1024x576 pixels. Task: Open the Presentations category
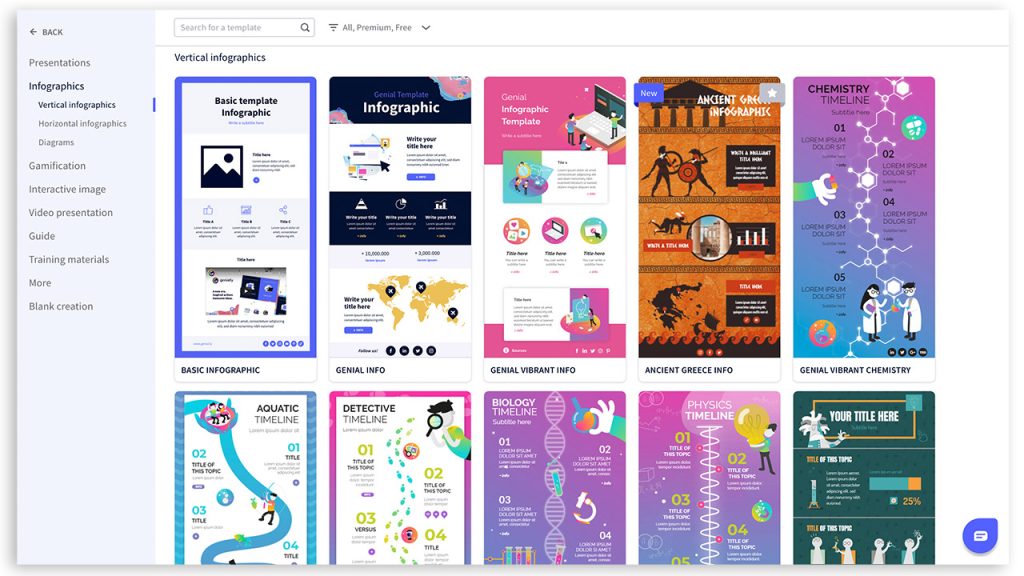(59, 63)
